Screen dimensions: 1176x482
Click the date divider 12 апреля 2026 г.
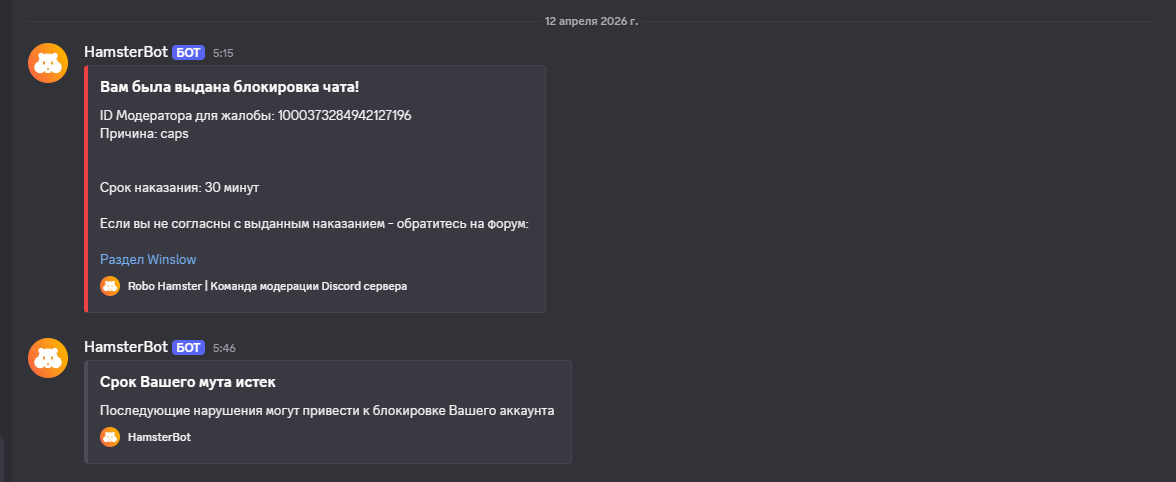591,20
